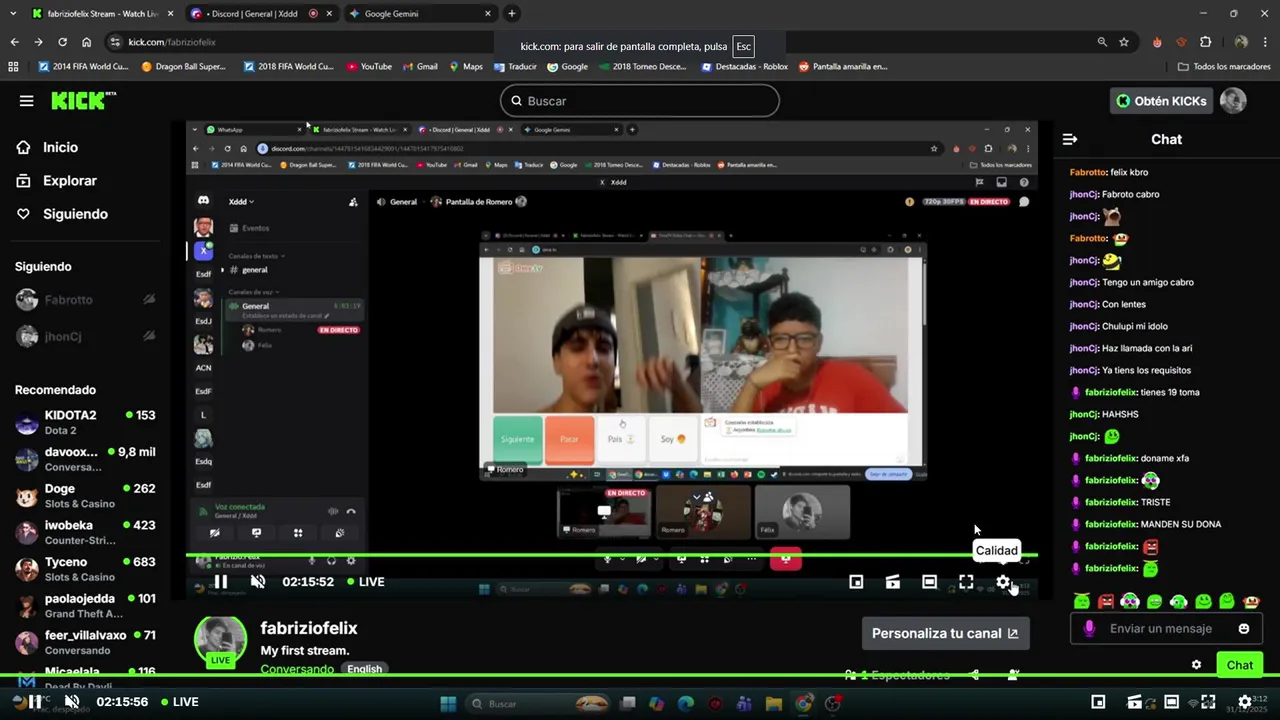Open recommended channel Tyceno
The image size is (1280, 720).
(x=85, y=569)
